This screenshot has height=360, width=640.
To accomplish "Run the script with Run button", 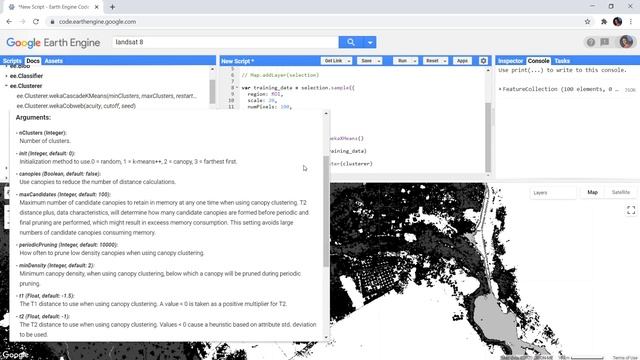I will pos(402,61).
